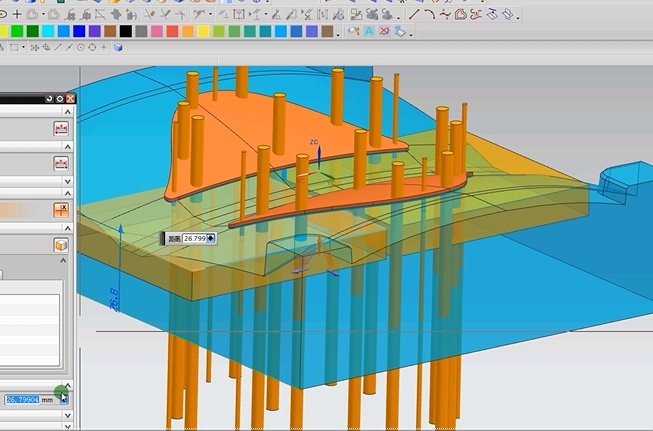Toggle the quadrant point snap icon
The width and height of the screenshot is (653, 431).
92,47
